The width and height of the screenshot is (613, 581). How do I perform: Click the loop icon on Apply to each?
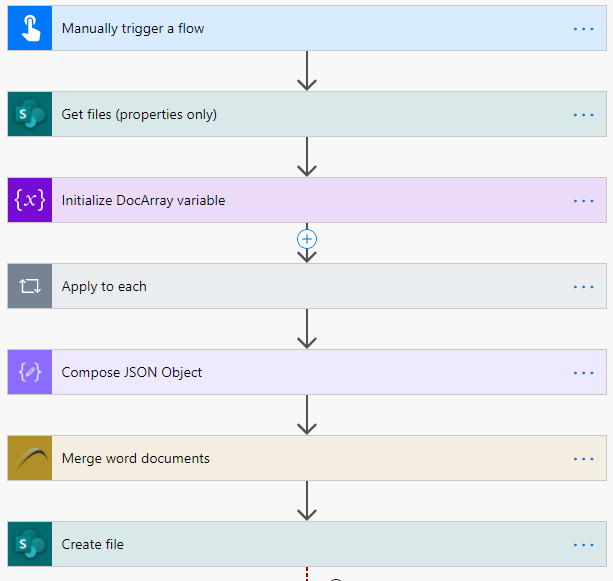(30, 286)
